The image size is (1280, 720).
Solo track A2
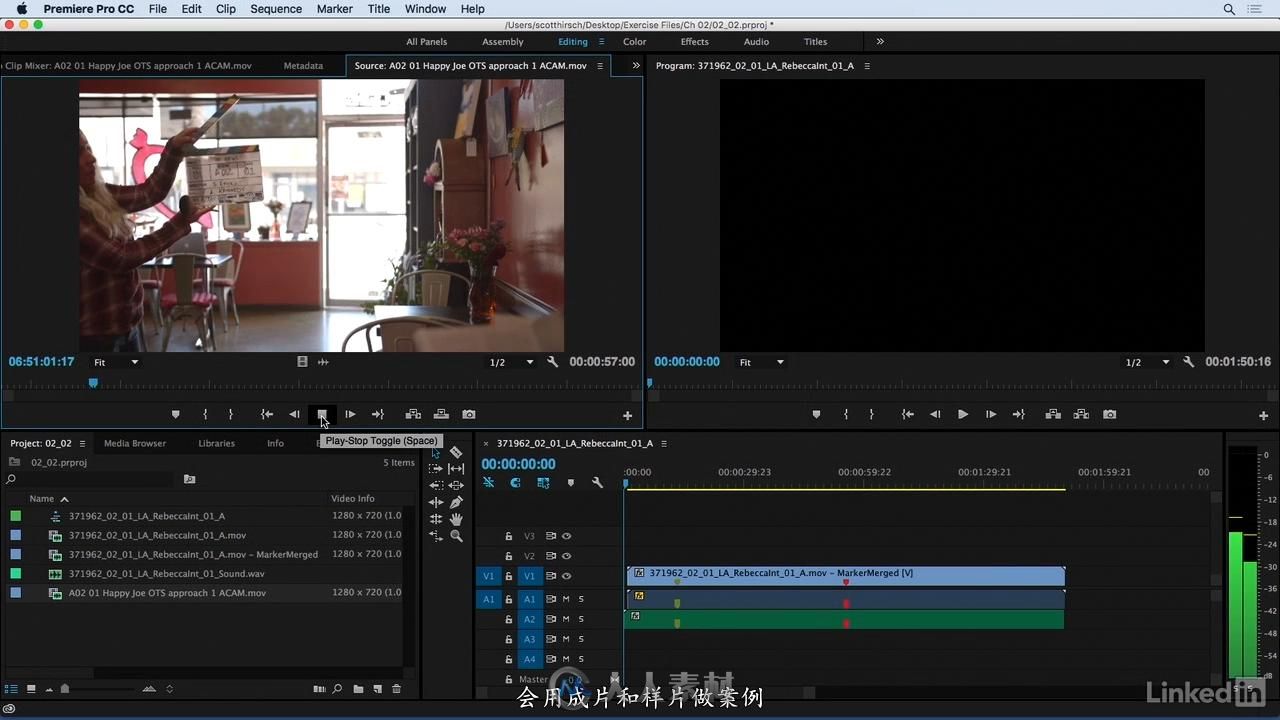(581, 619)
